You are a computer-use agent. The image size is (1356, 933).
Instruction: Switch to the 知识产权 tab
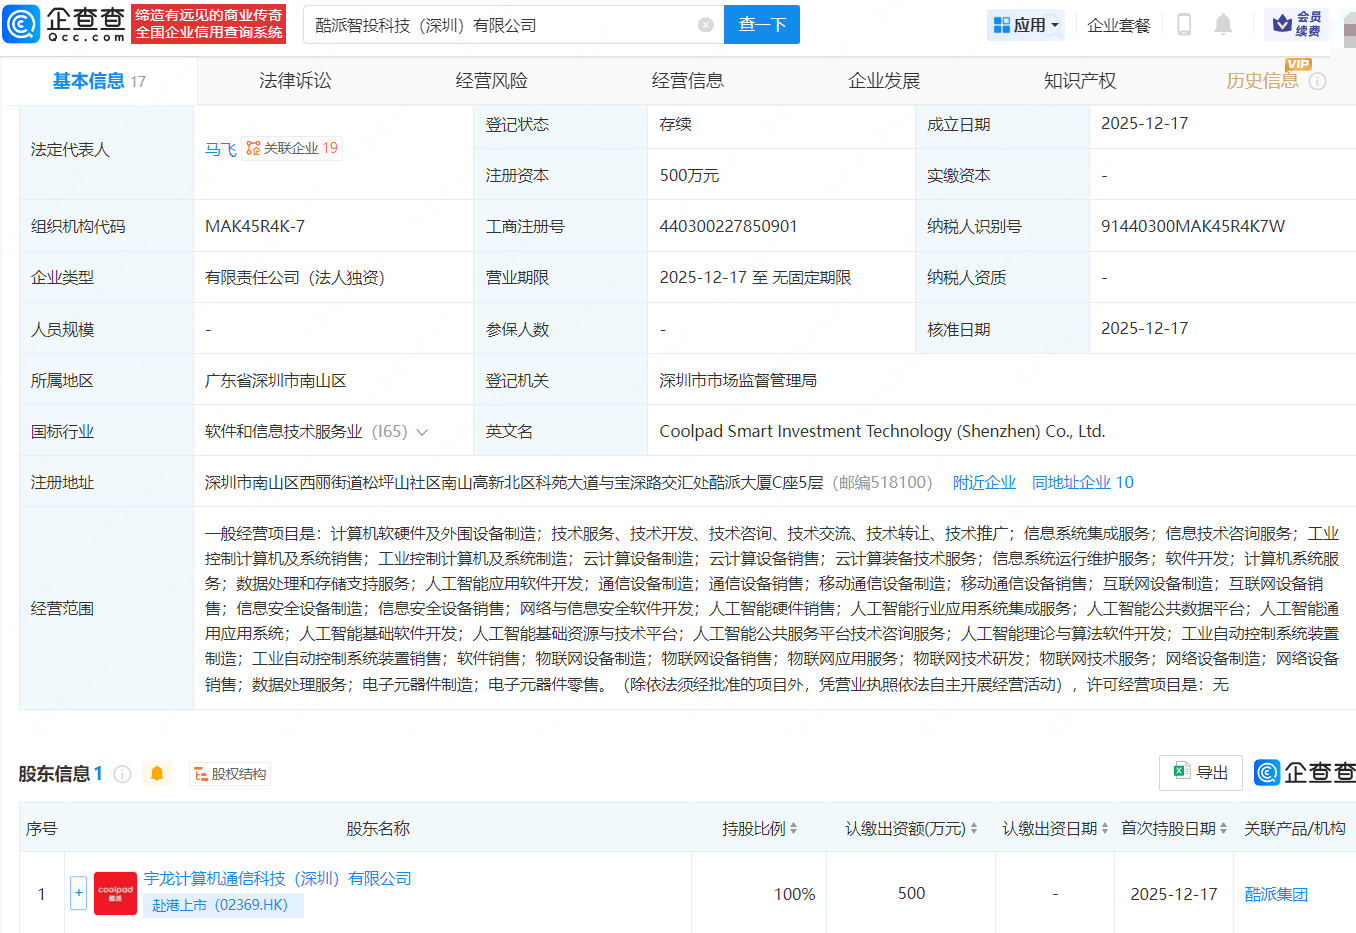1080,81
